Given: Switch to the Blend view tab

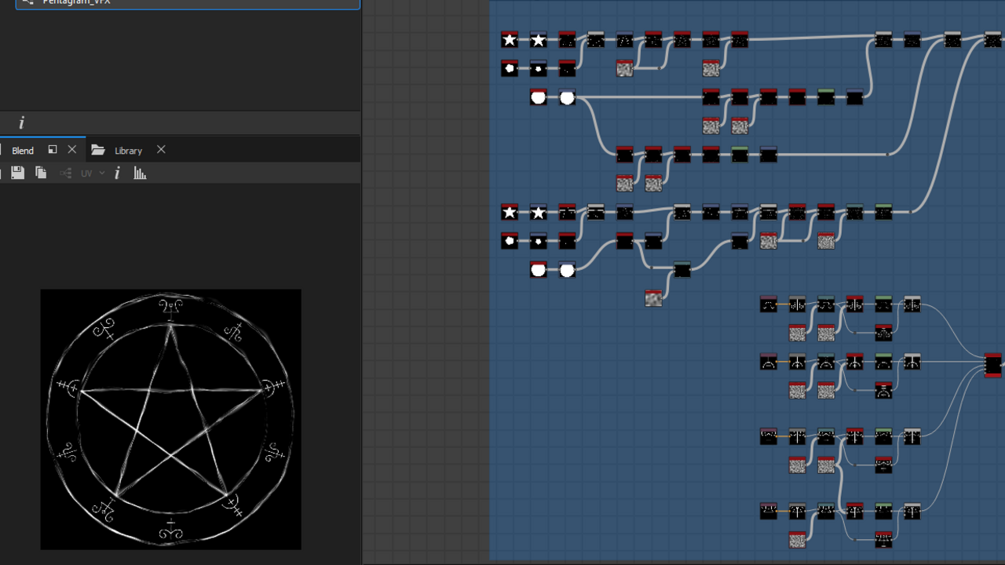Looking at the screenshot, I should 22,151.
